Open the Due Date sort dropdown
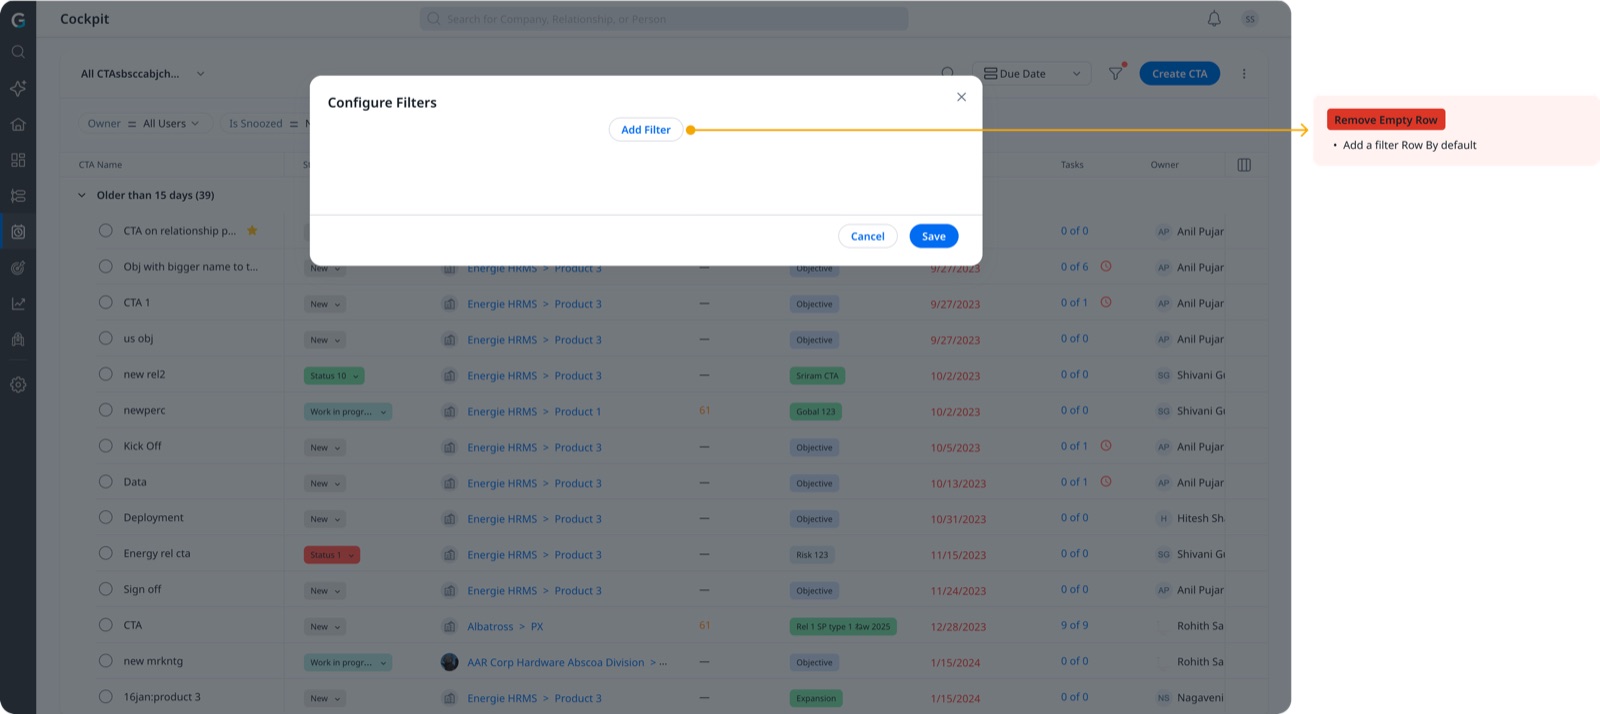1600x714 pixels. [x=1031, y=74]
